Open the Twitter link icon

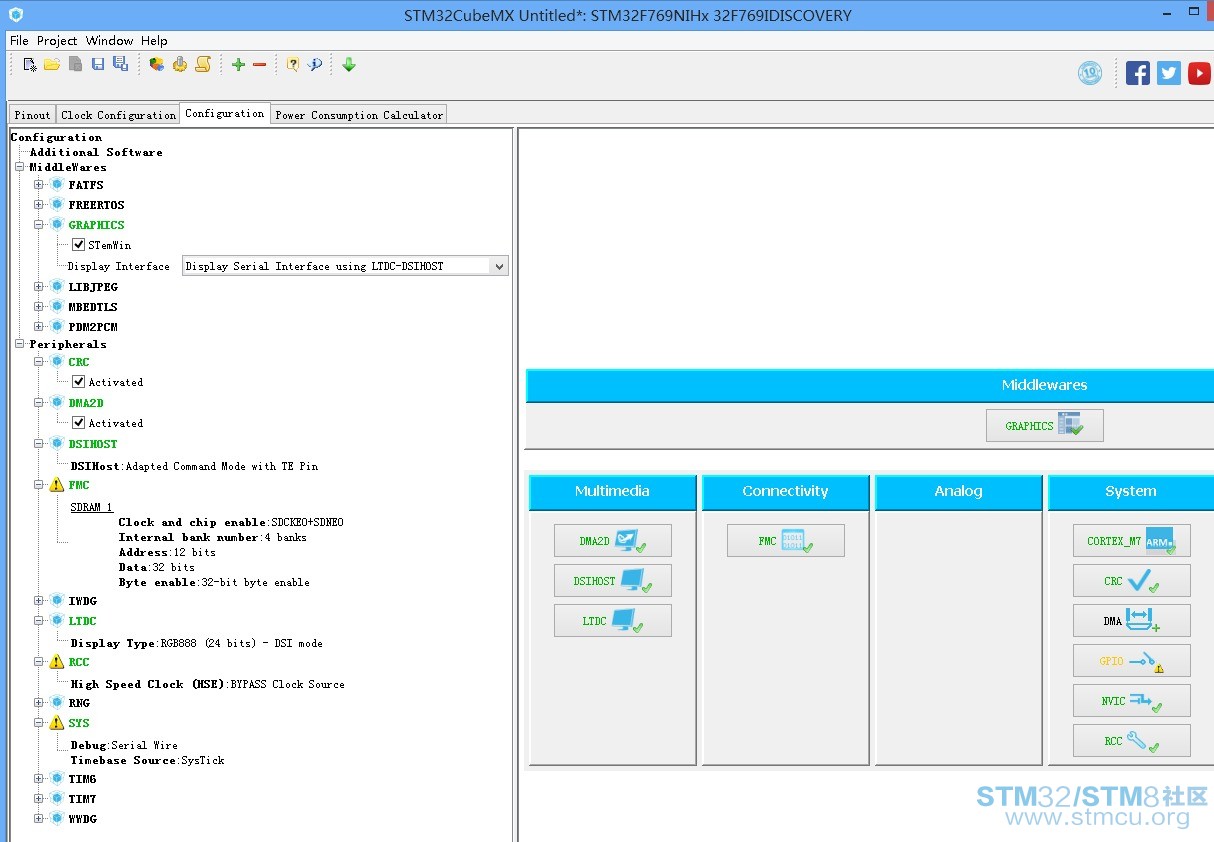[x=1169, y=73]
